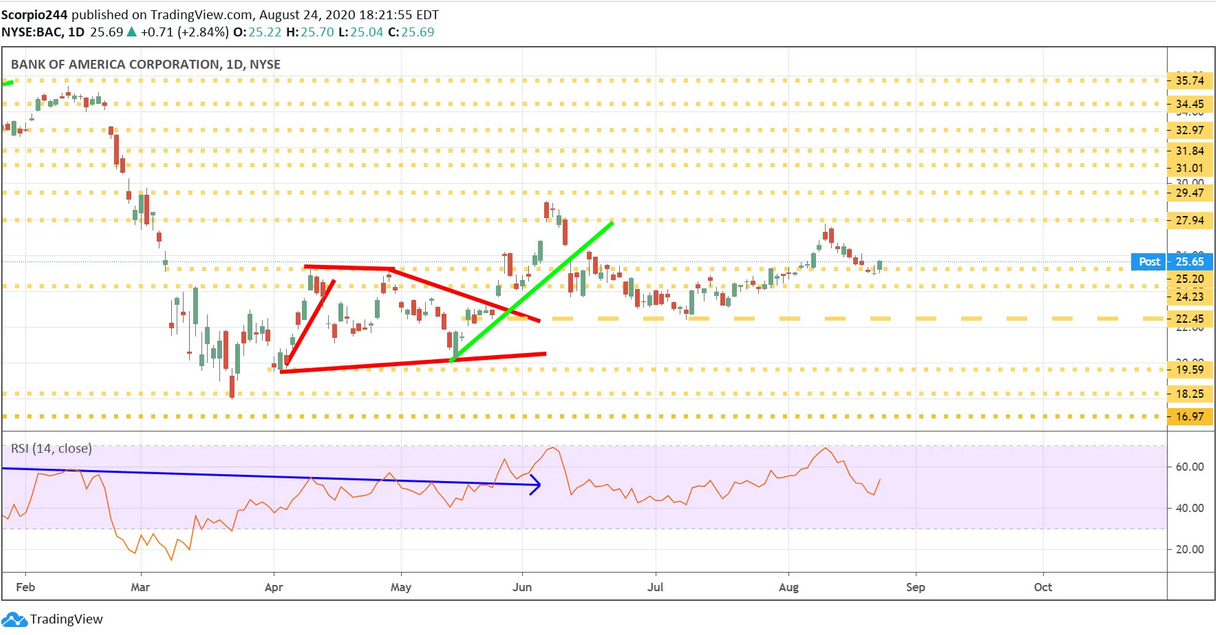Click the RSI 60.00 scale value
Image resolution: width=1216 pixels, height=635 pixels.
(x=1189, y=467)
